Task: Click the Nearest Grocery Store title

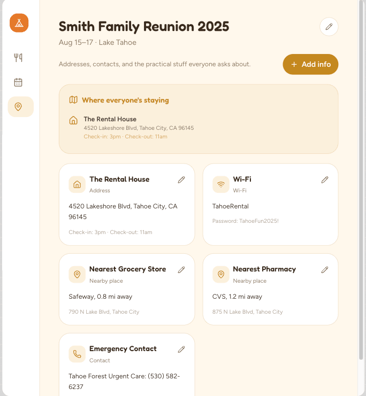Action: (128, 269)
